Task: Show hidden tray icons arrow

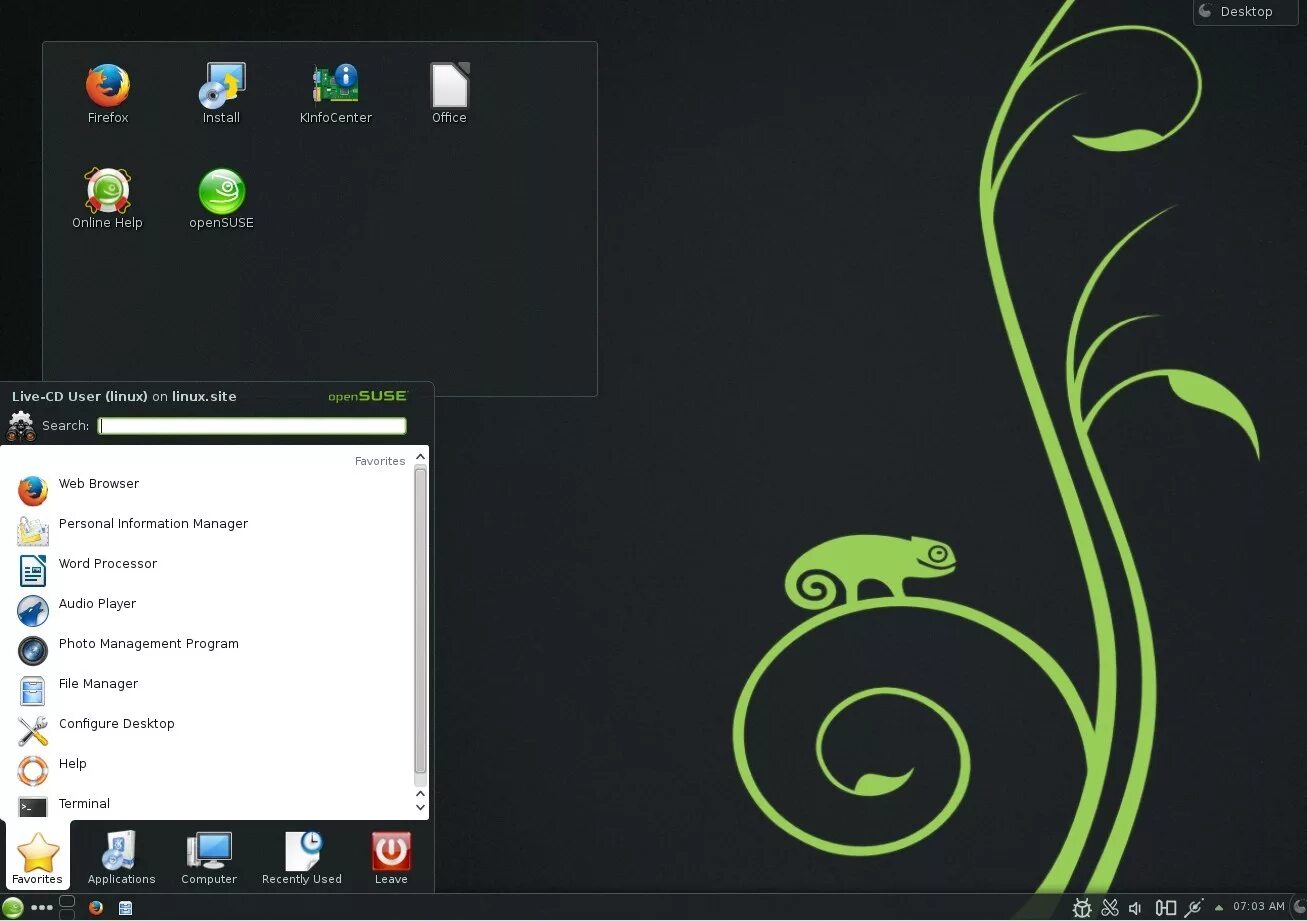Action: (1218, 908)
